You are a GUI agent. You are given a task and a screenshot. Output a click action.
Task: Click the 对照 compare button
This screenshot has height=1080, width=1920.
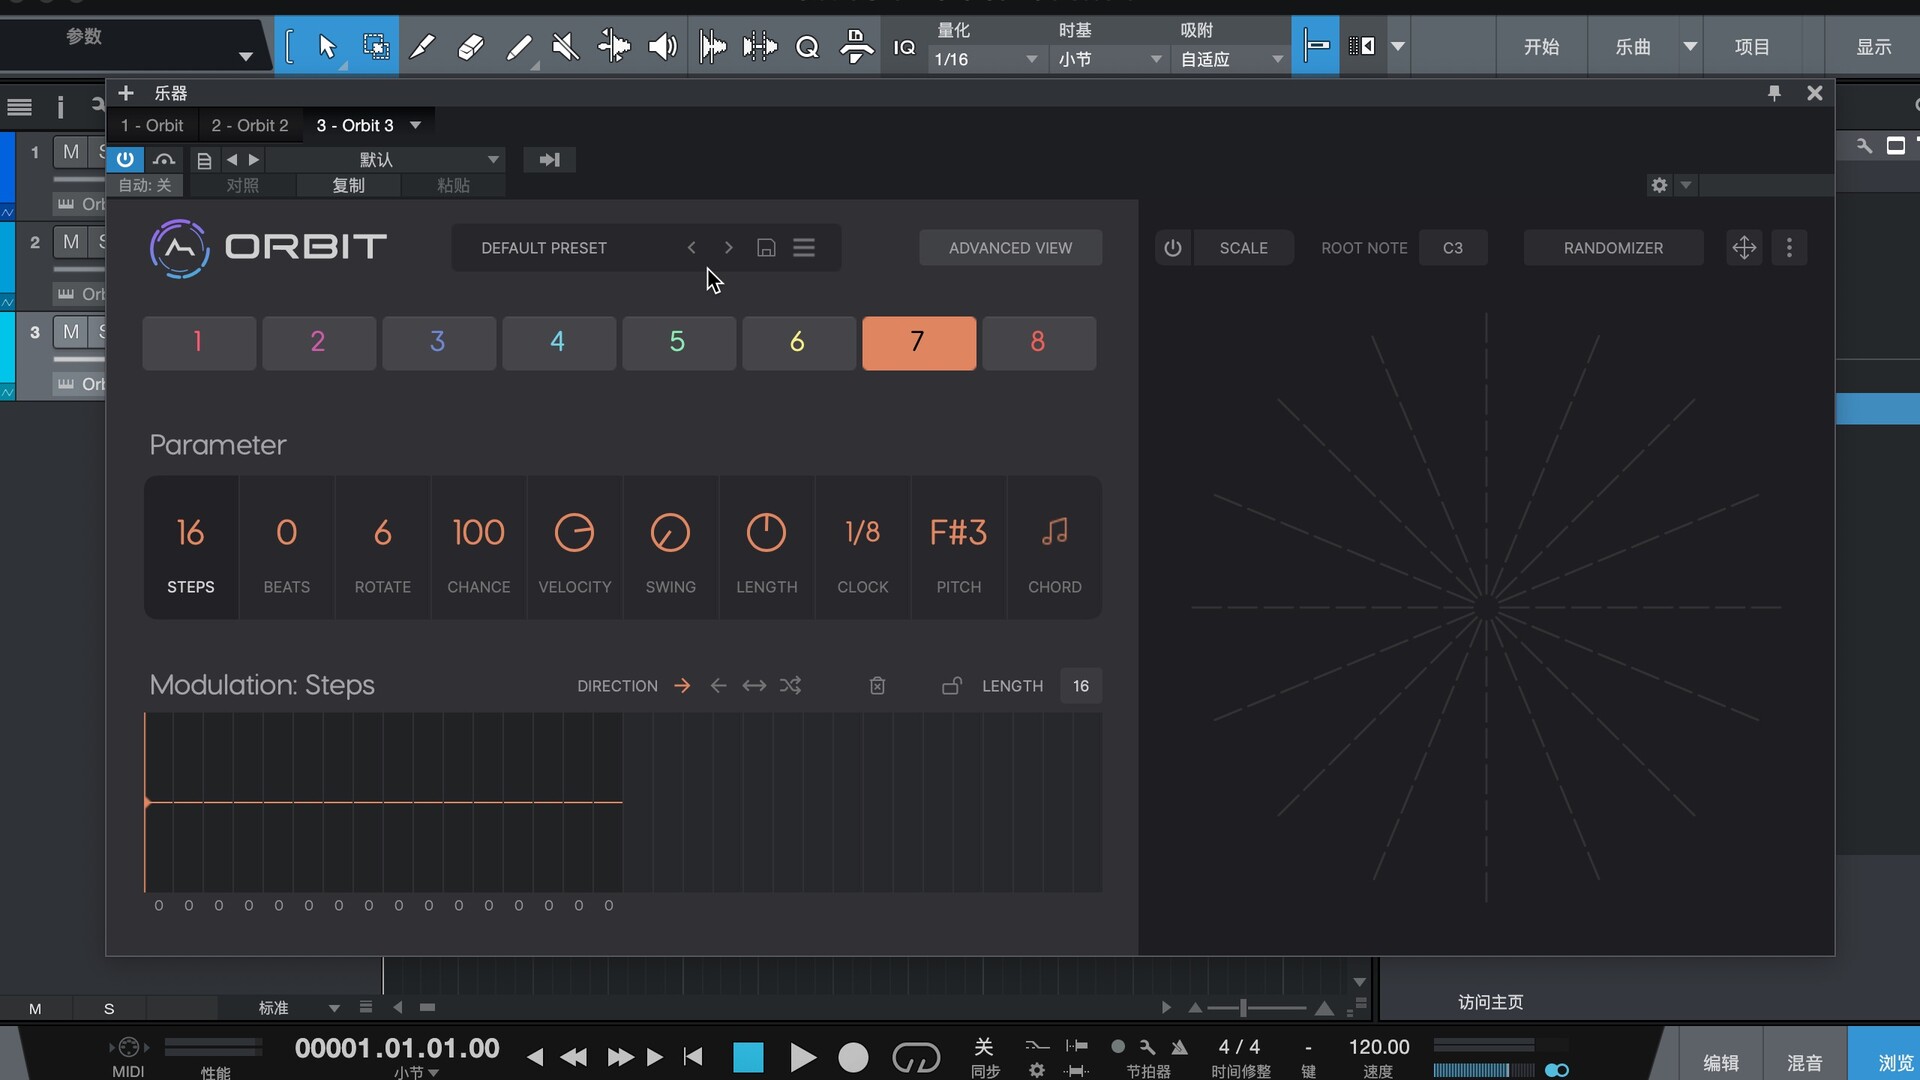tap(242, 186)
